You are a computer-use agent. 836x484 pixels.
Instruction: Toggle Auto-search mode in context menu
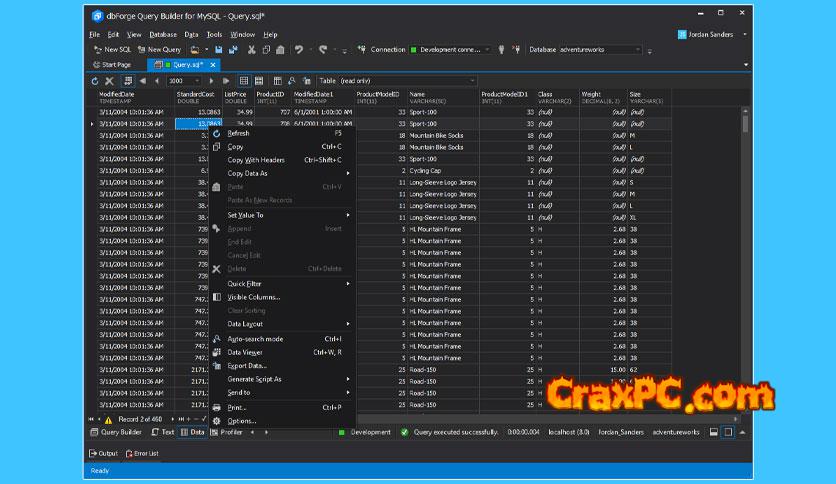click(255, 339)
